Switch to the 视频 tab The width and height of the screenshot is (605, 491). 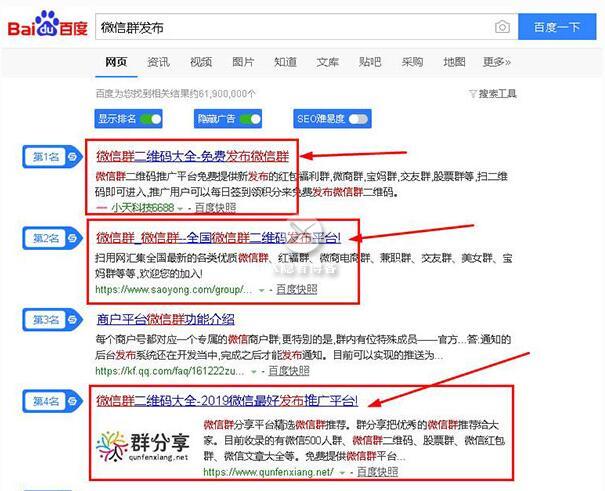click(x=201, y=62)
